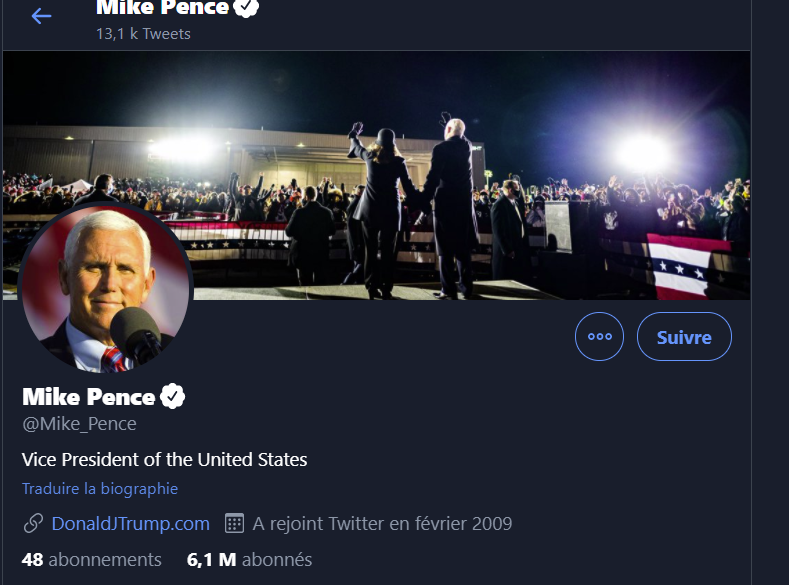Click the Traduire la biographie link

100,489
